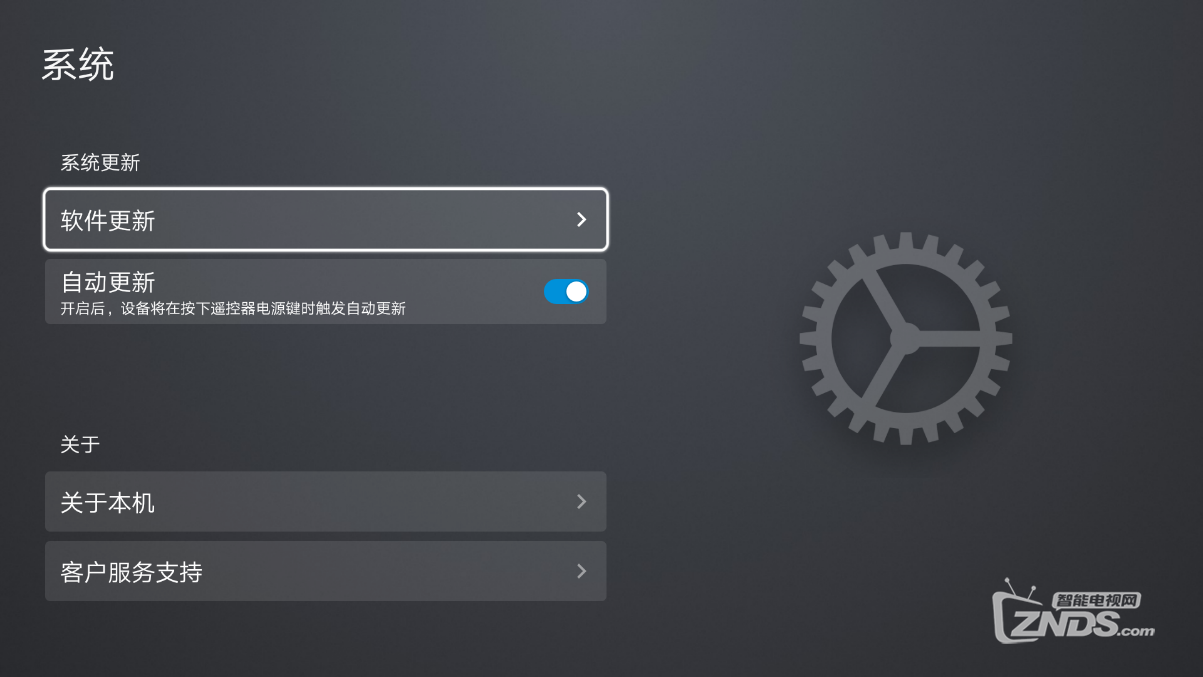Click the 关于 section heading
This screenshot has height=677, width=1203.
pyautogui.click(x=80, y=444)
